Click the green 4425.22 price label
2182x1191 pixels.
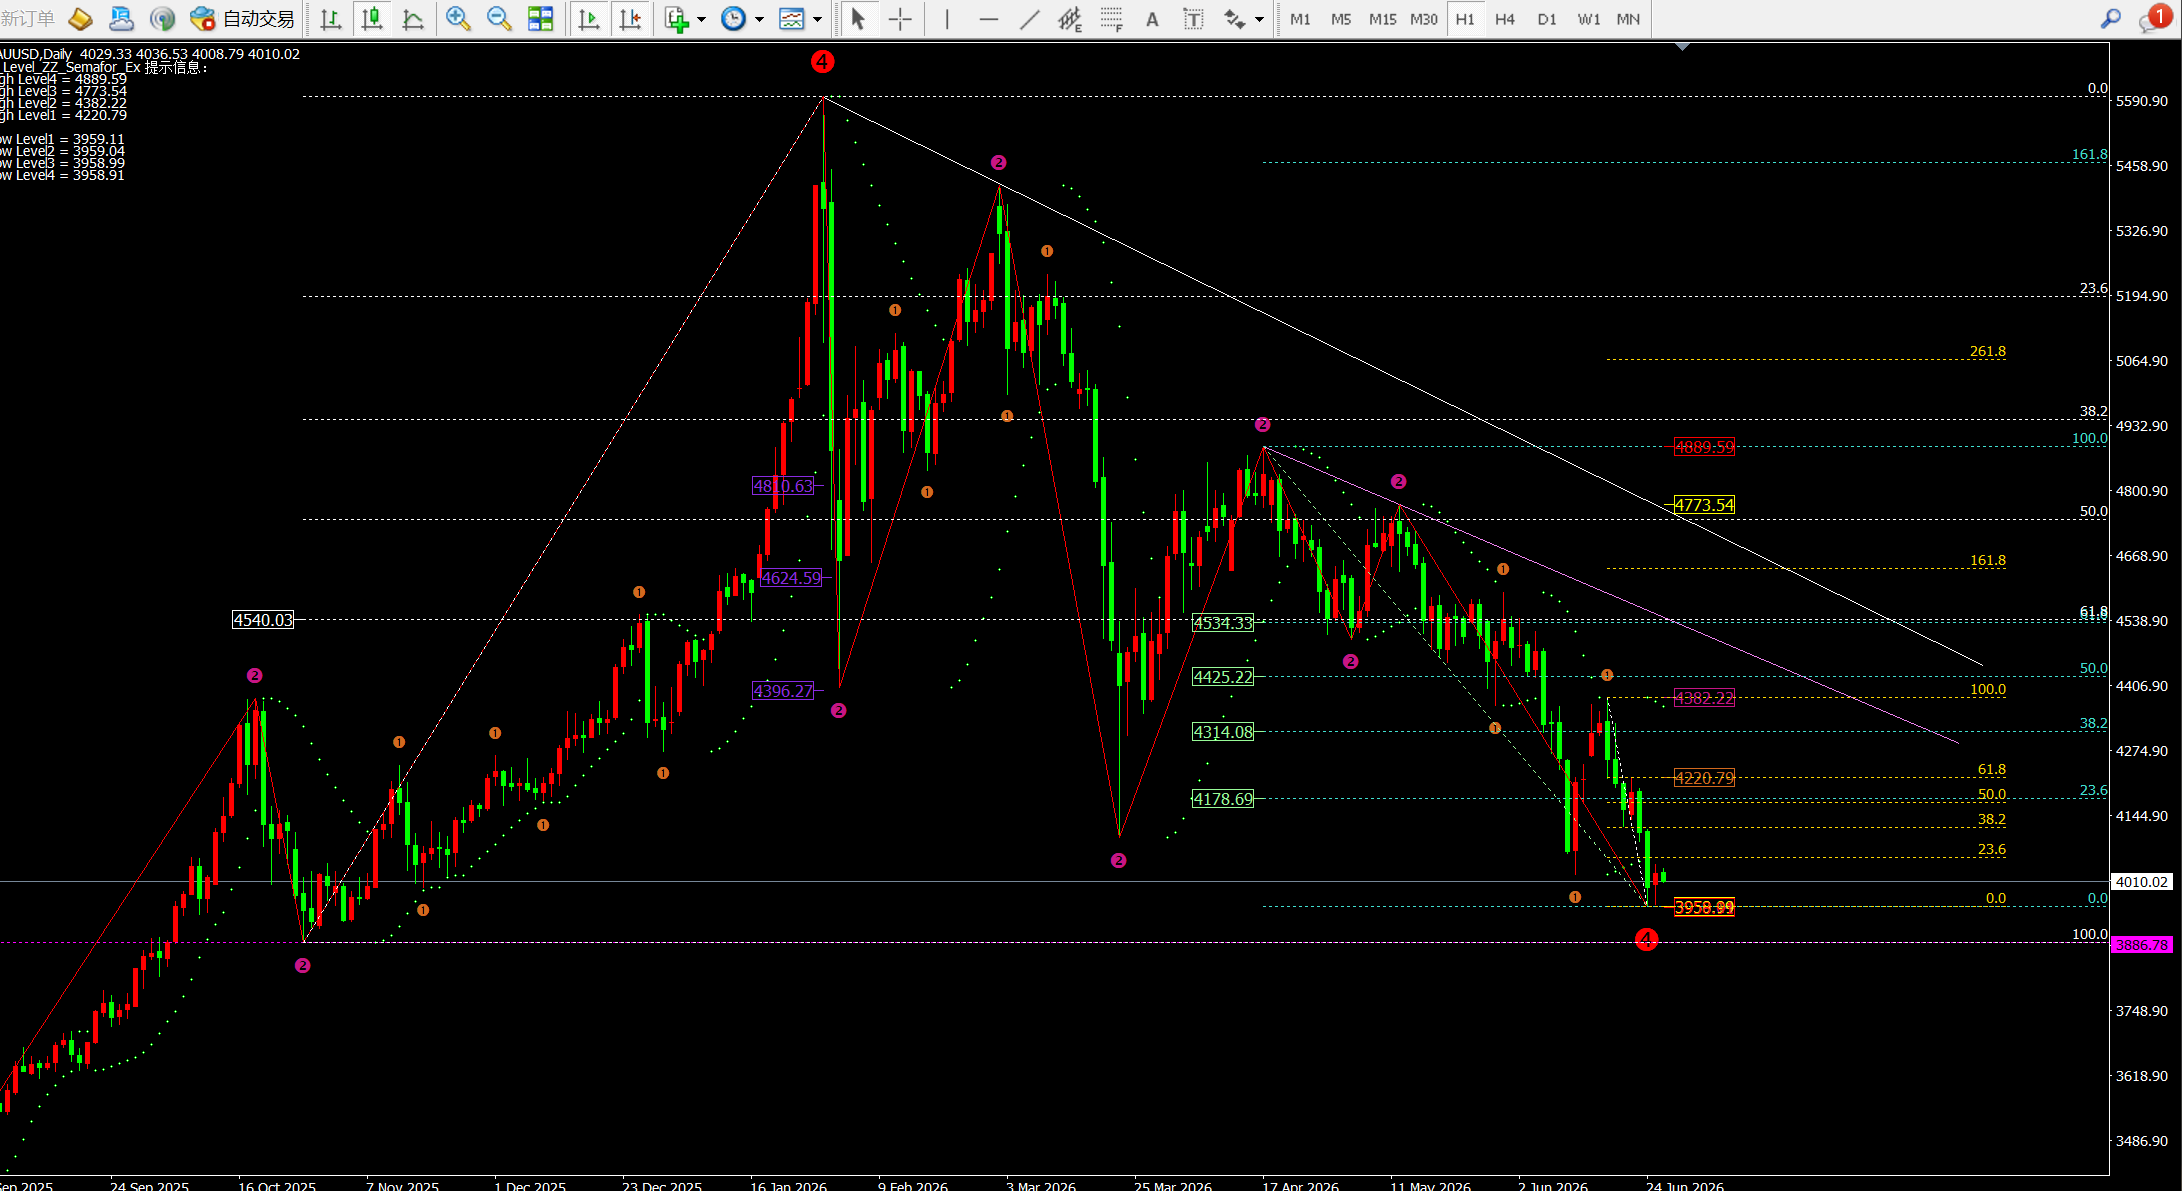coord(1223,677)
